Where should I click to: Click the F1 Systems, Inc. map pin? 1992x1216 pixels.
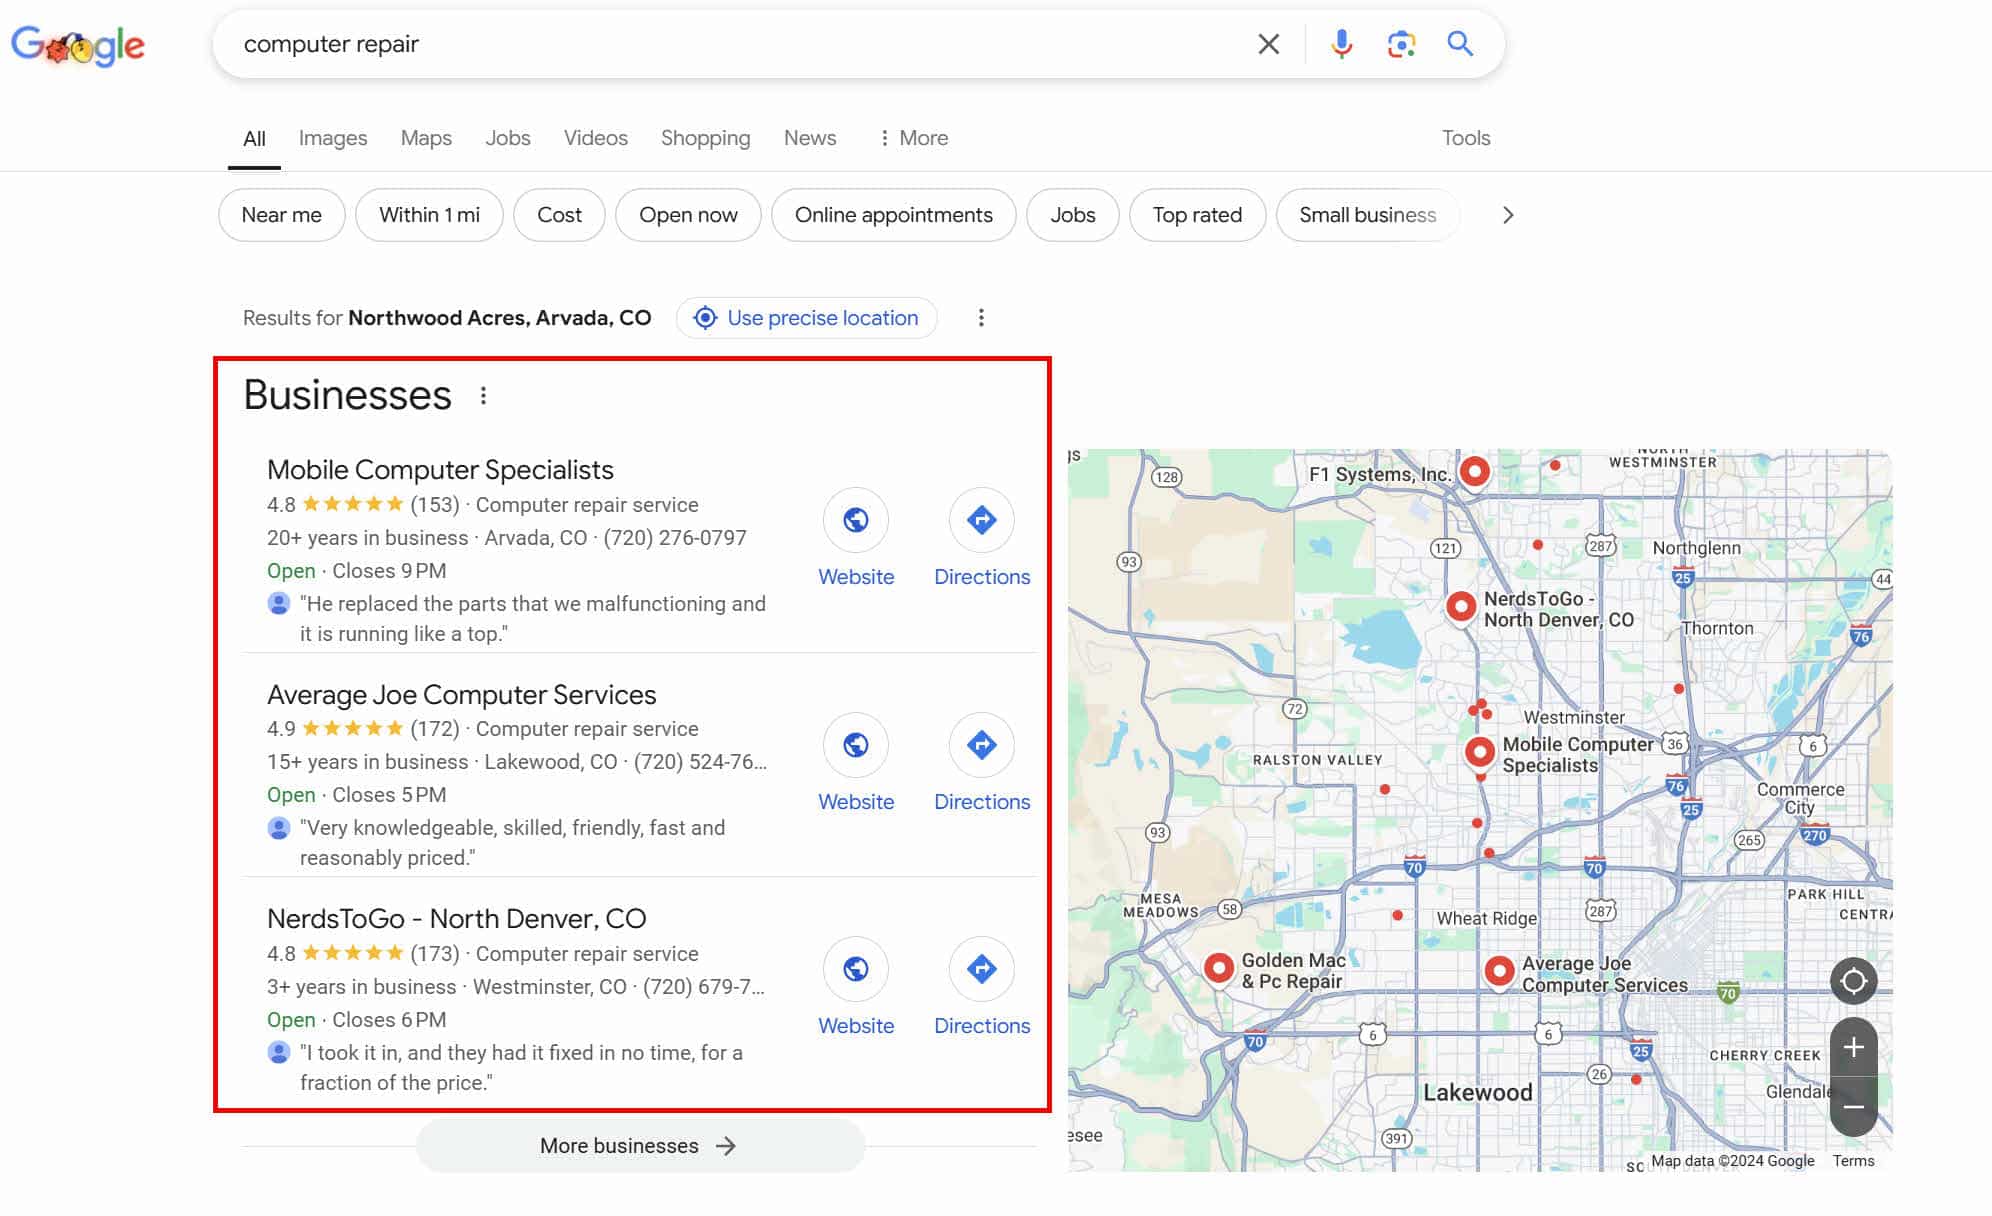click(1474, 471)
